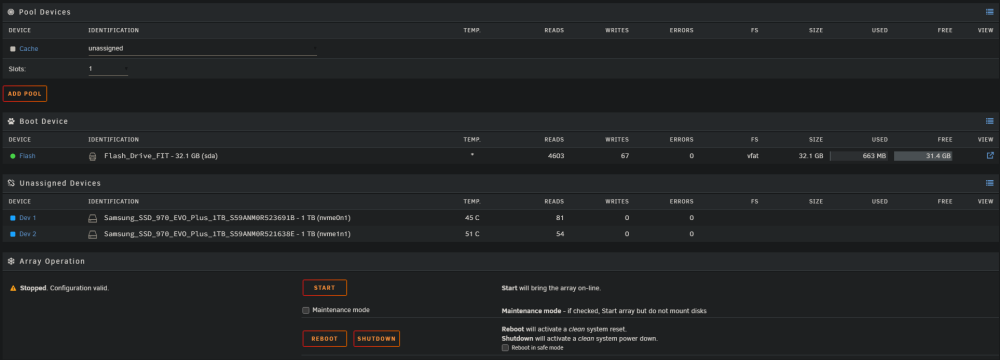Click the Array Operation section title
This screenshot has height=360, width=1000.
tap(52, 261)
